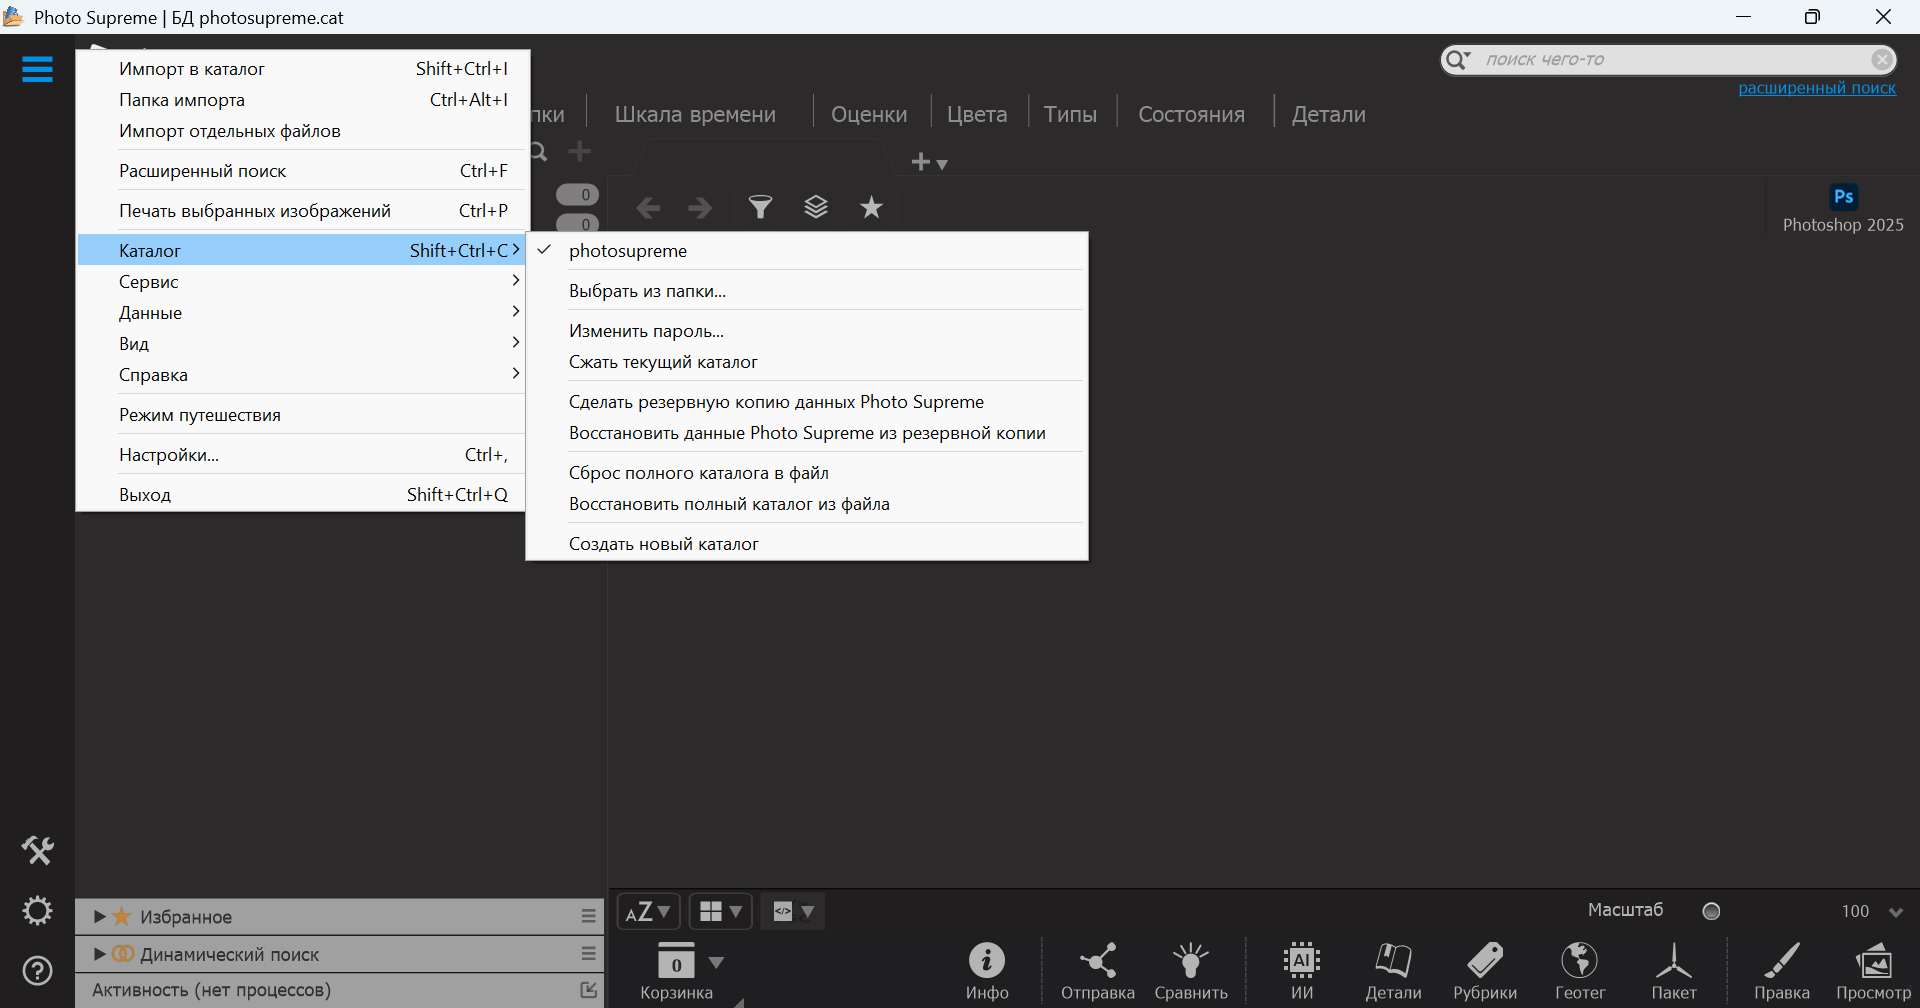The height and width of the screenshot is (1008, 1920).
Task: Open the Справка submenu
Action: click(301, 375)
